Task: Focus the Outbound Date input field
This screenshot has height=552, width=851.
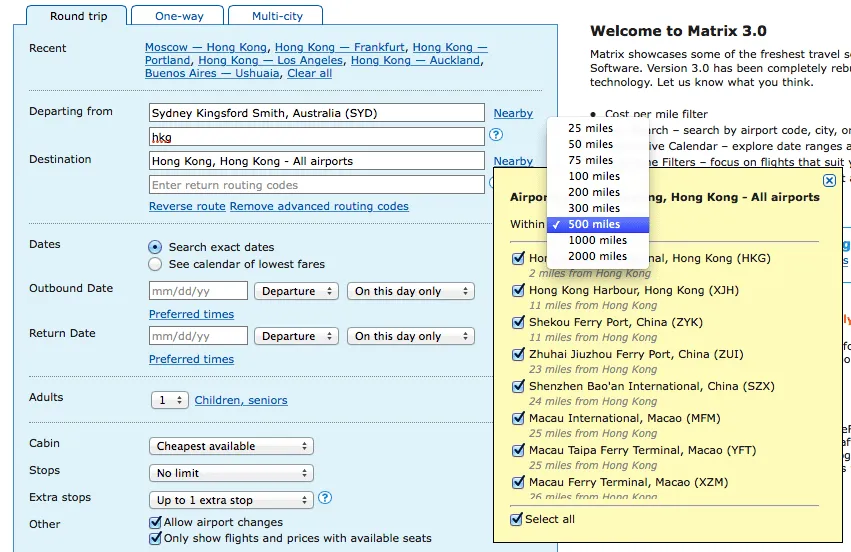Action: pos(198,291)
